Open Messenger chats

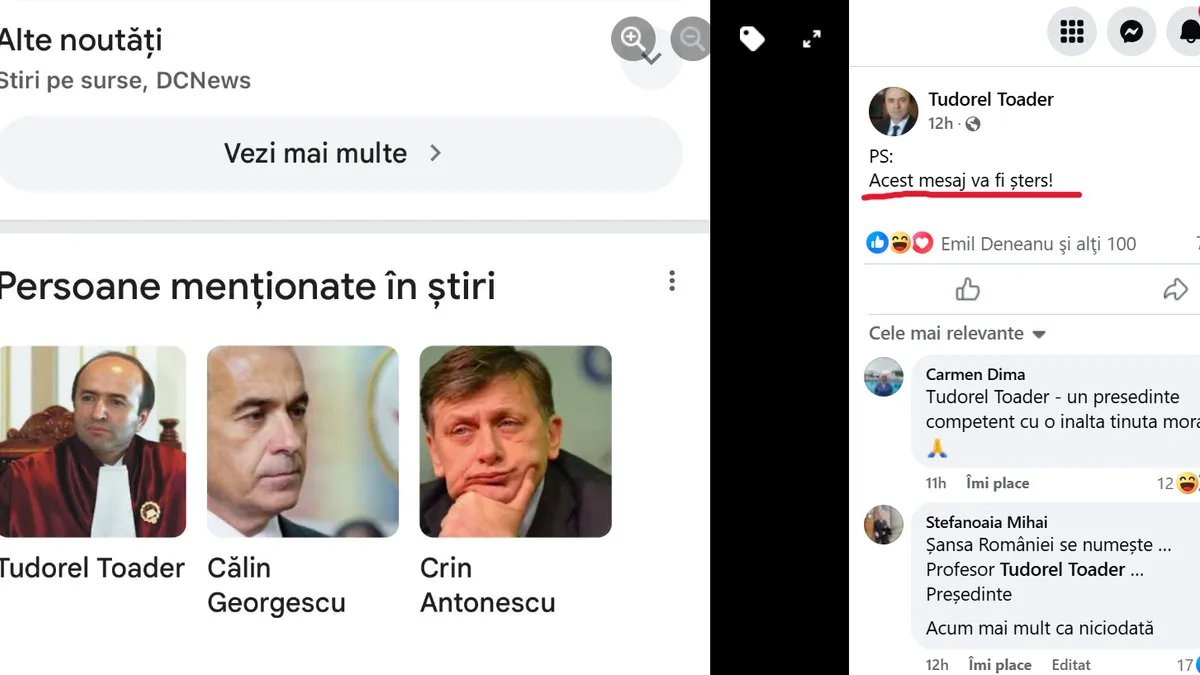pos(1131,32)
